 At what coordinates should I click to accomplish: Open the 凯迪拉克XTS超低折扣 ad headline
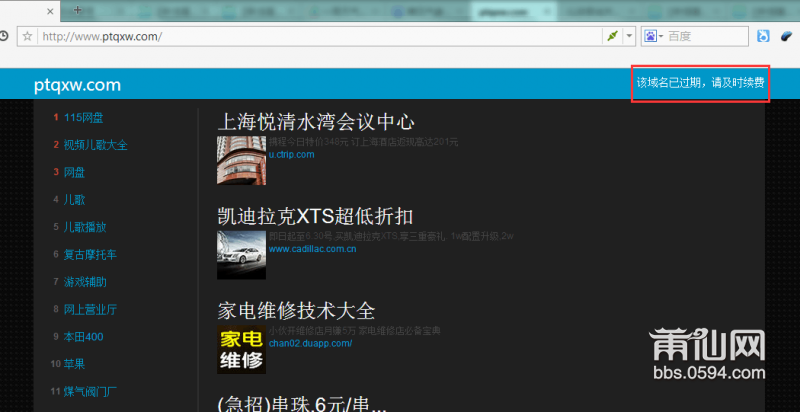click(315, 217)
